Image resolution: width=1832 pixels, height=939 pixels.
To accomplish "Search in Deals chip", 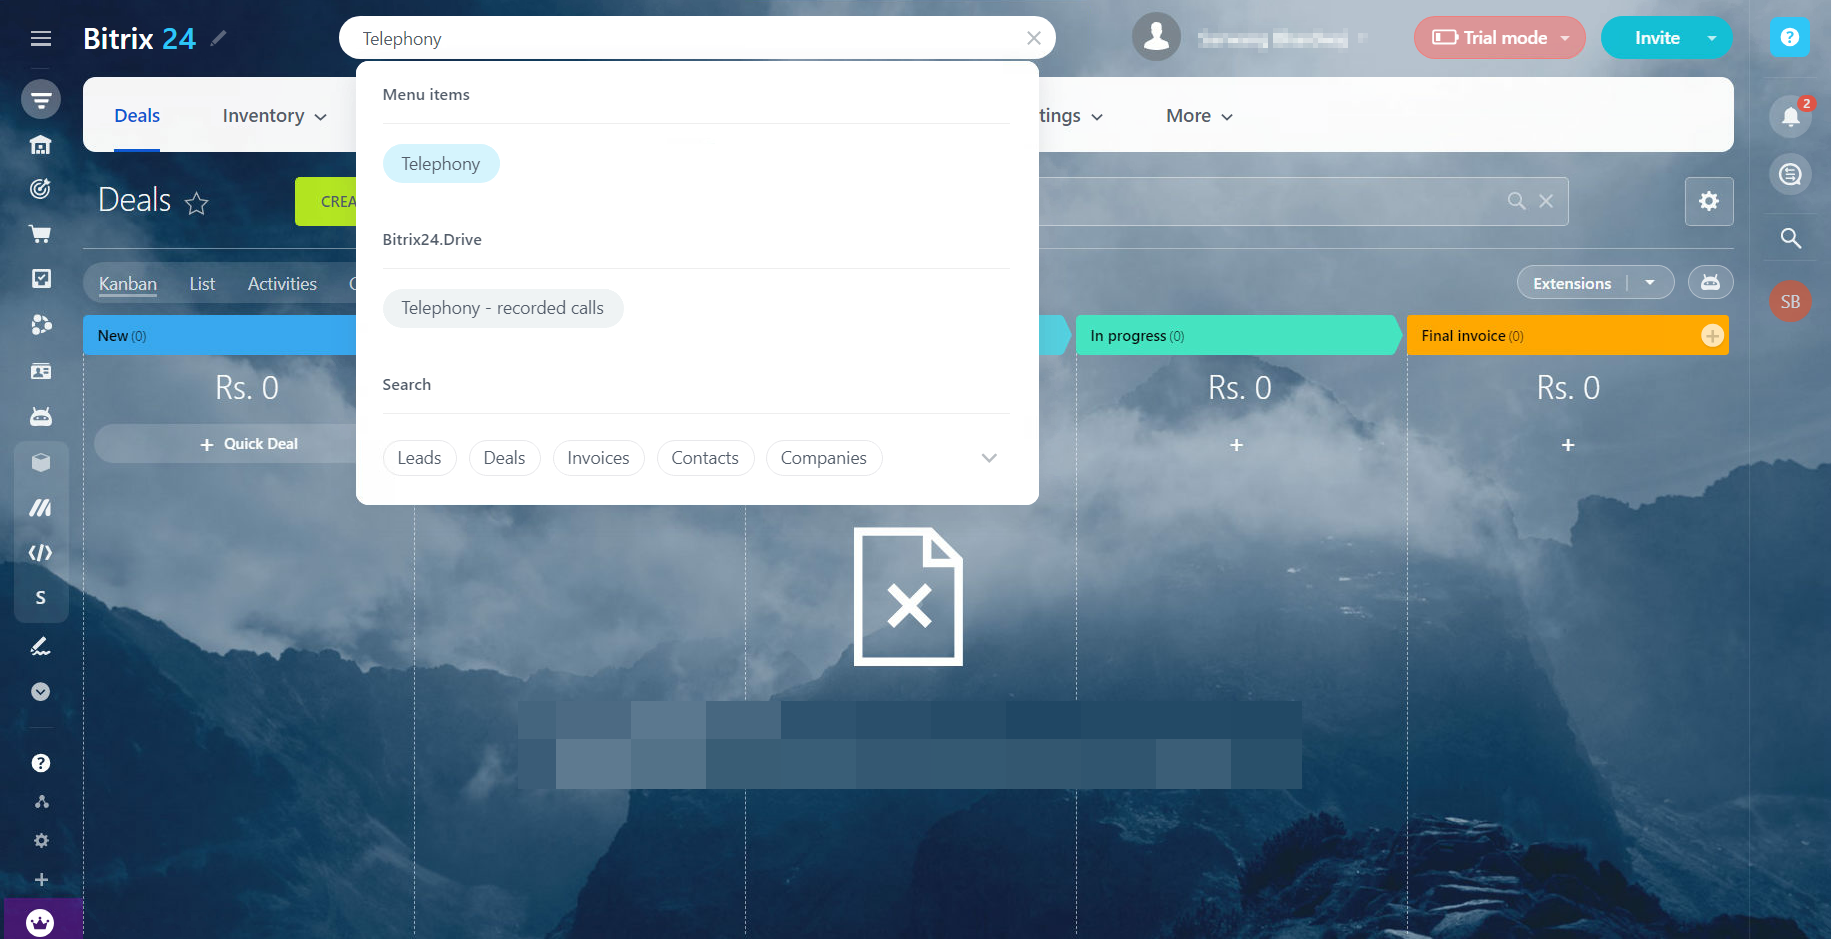I will [x=505, y=458].
